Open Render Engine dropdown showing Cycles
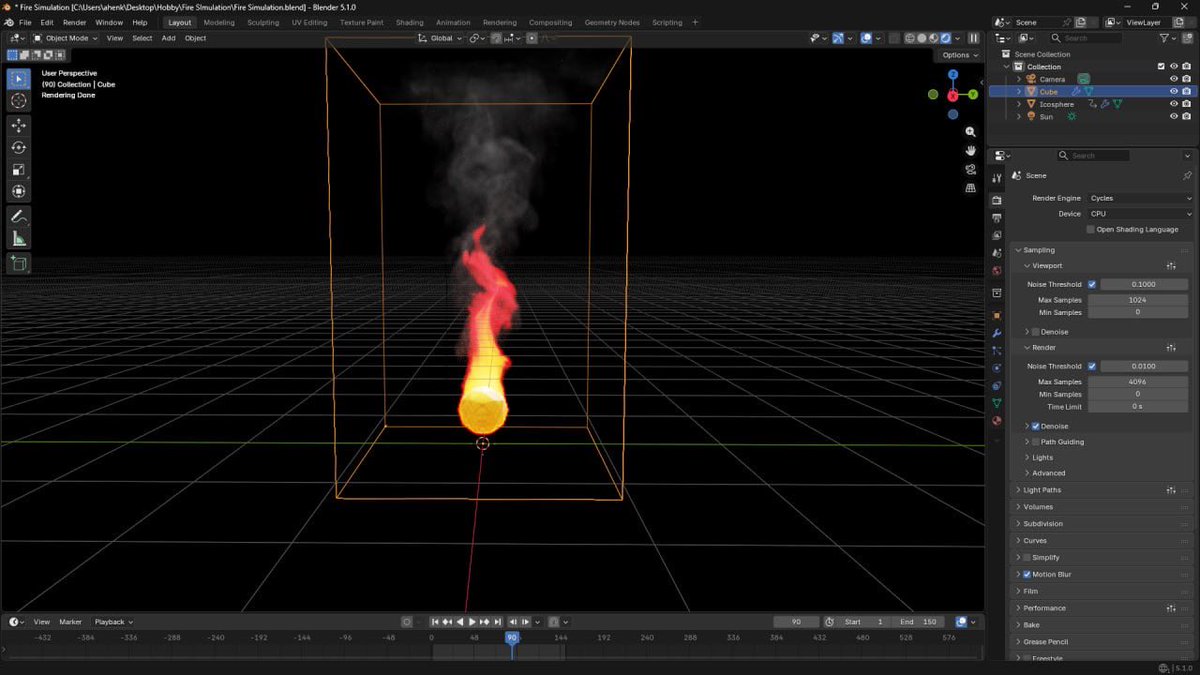 (x=1140, y=198)
